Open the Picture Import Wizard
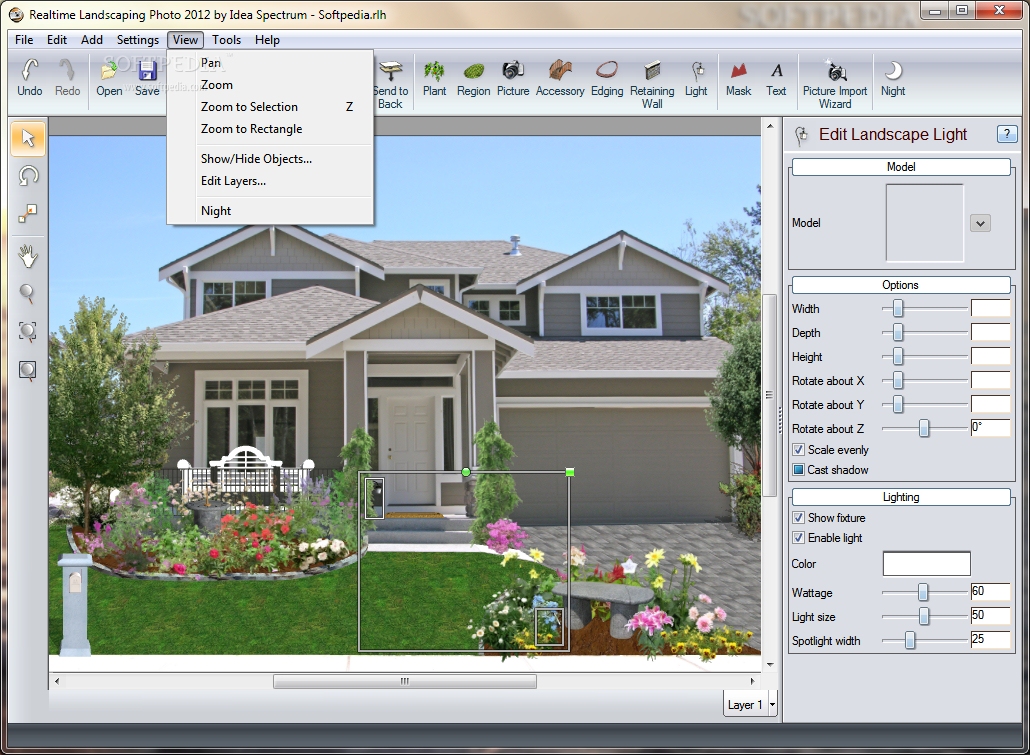 click(835, 84)
